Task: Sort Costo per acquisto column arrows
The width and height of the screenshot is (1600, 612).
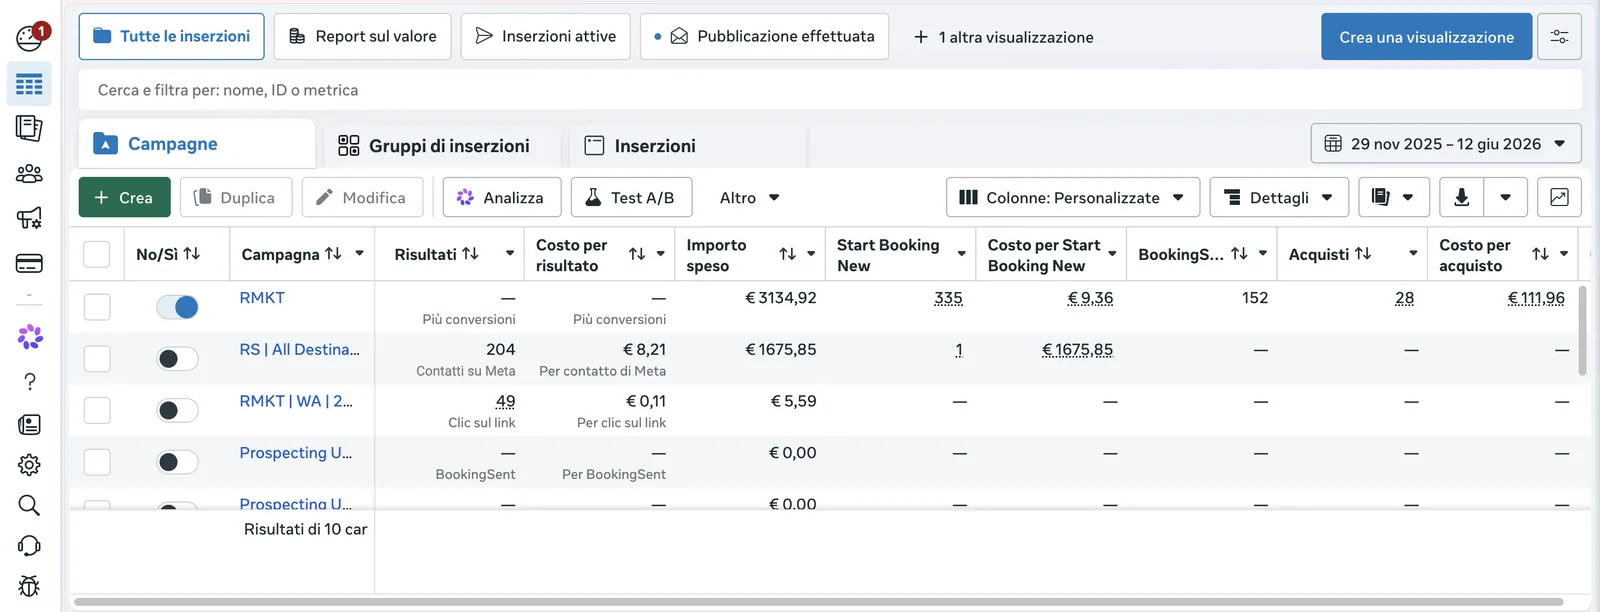Action: [1540, 255]
